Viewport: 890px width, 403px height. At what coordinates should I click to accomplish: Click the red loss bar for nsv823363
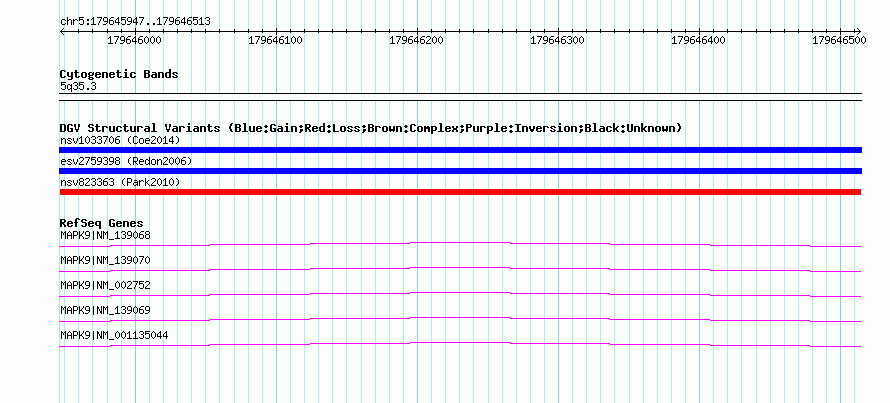[x=460, y=192]
